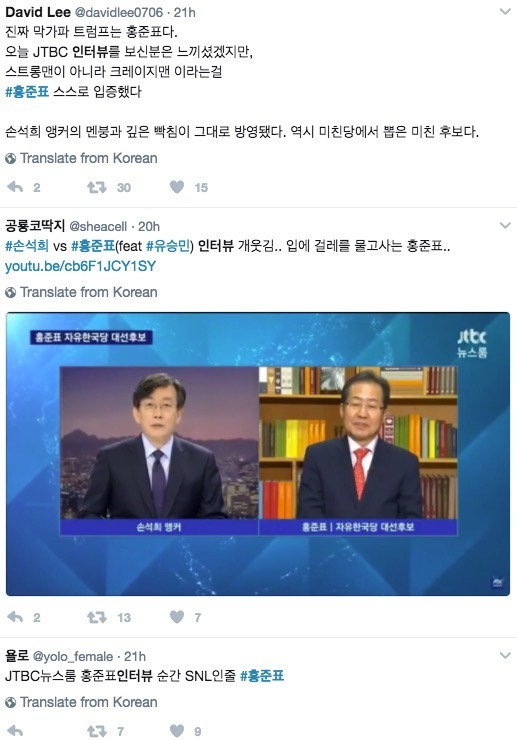Viewport: 517px width, 740px height.
Task: Translate David Lee's tweet from Korean
Action: pos(81,158)
